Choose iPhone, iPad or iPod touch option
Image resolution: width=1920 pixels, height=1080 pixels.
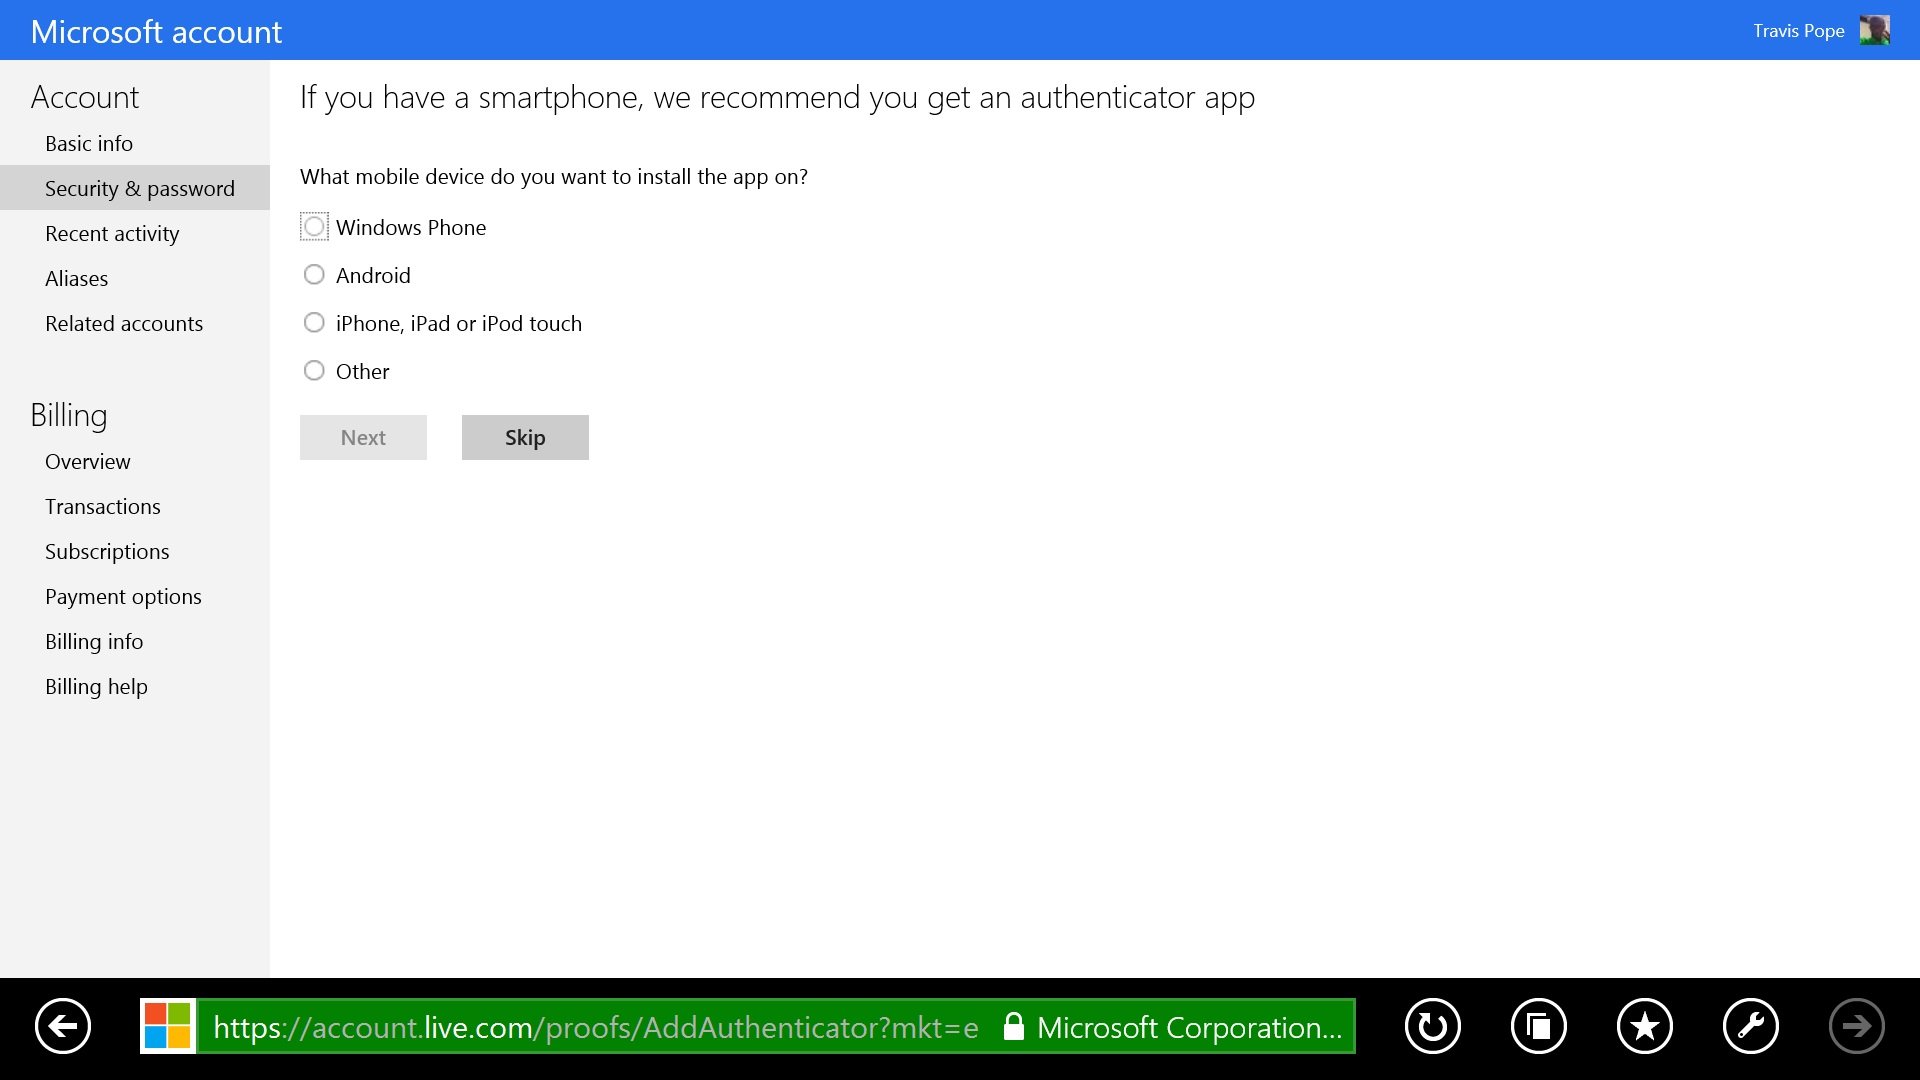(x=313, y=322)
